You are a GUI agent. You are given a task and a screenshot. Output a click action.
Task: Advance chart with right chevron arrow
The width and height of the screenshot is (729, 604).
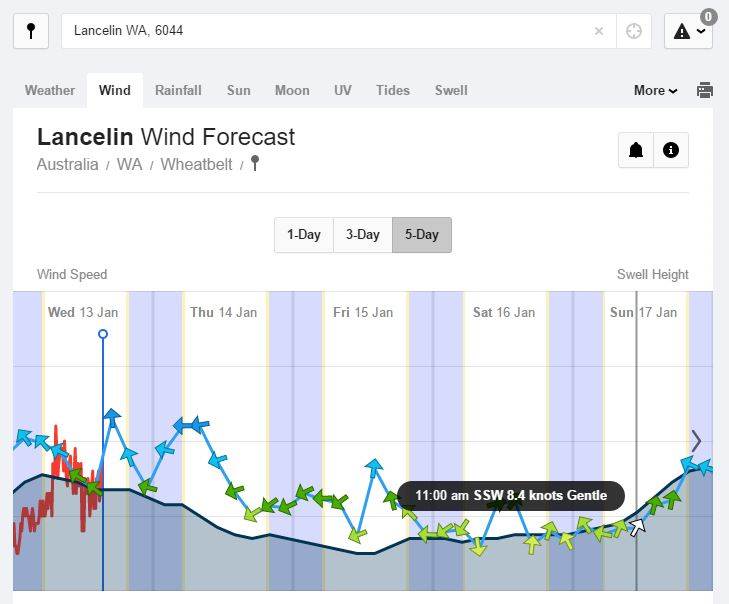point(696,440)
